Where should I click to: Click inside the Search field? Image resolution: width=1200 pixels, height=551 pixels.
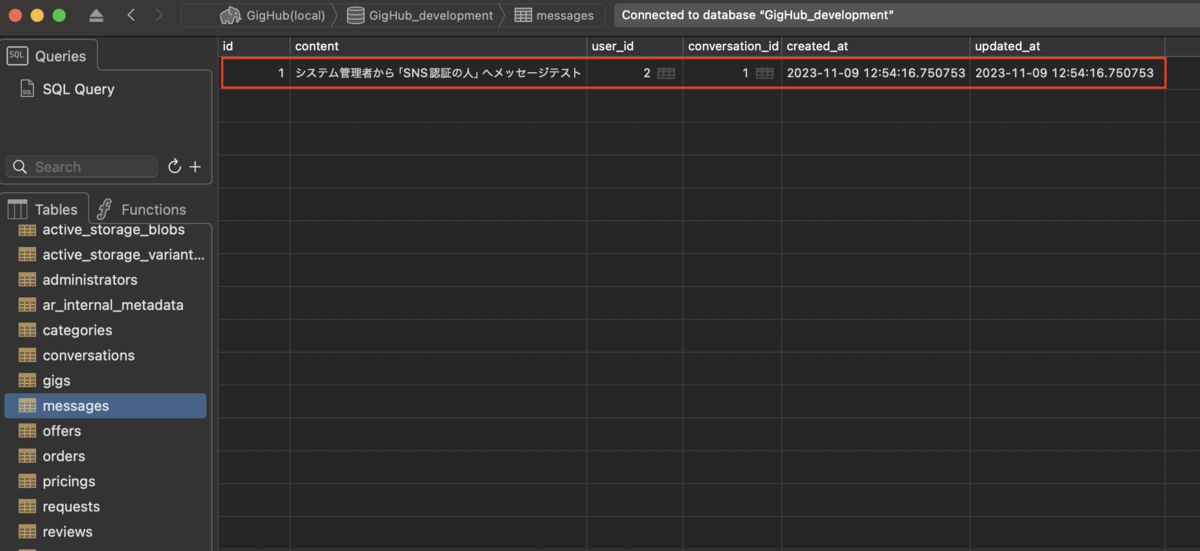tap(82, 167)
